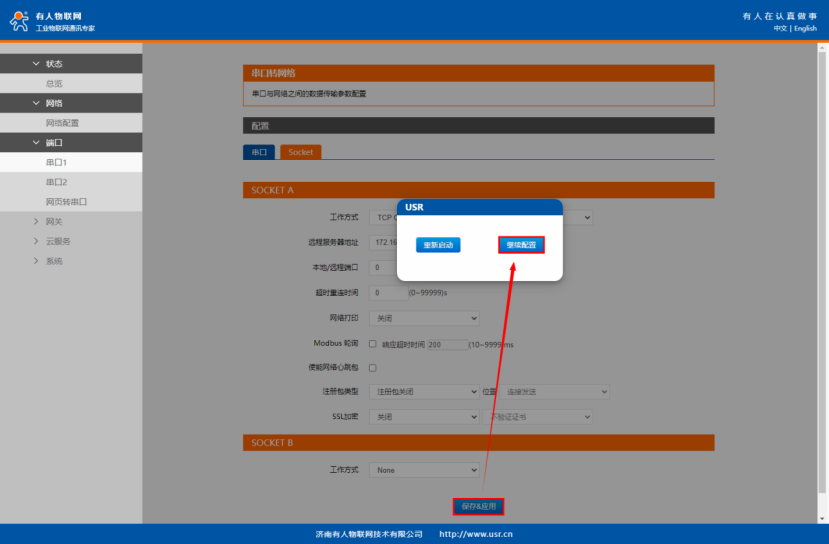829x544 pixels.
Task: Open the SSL加密 dropdown
Action: tap(424, 417)
